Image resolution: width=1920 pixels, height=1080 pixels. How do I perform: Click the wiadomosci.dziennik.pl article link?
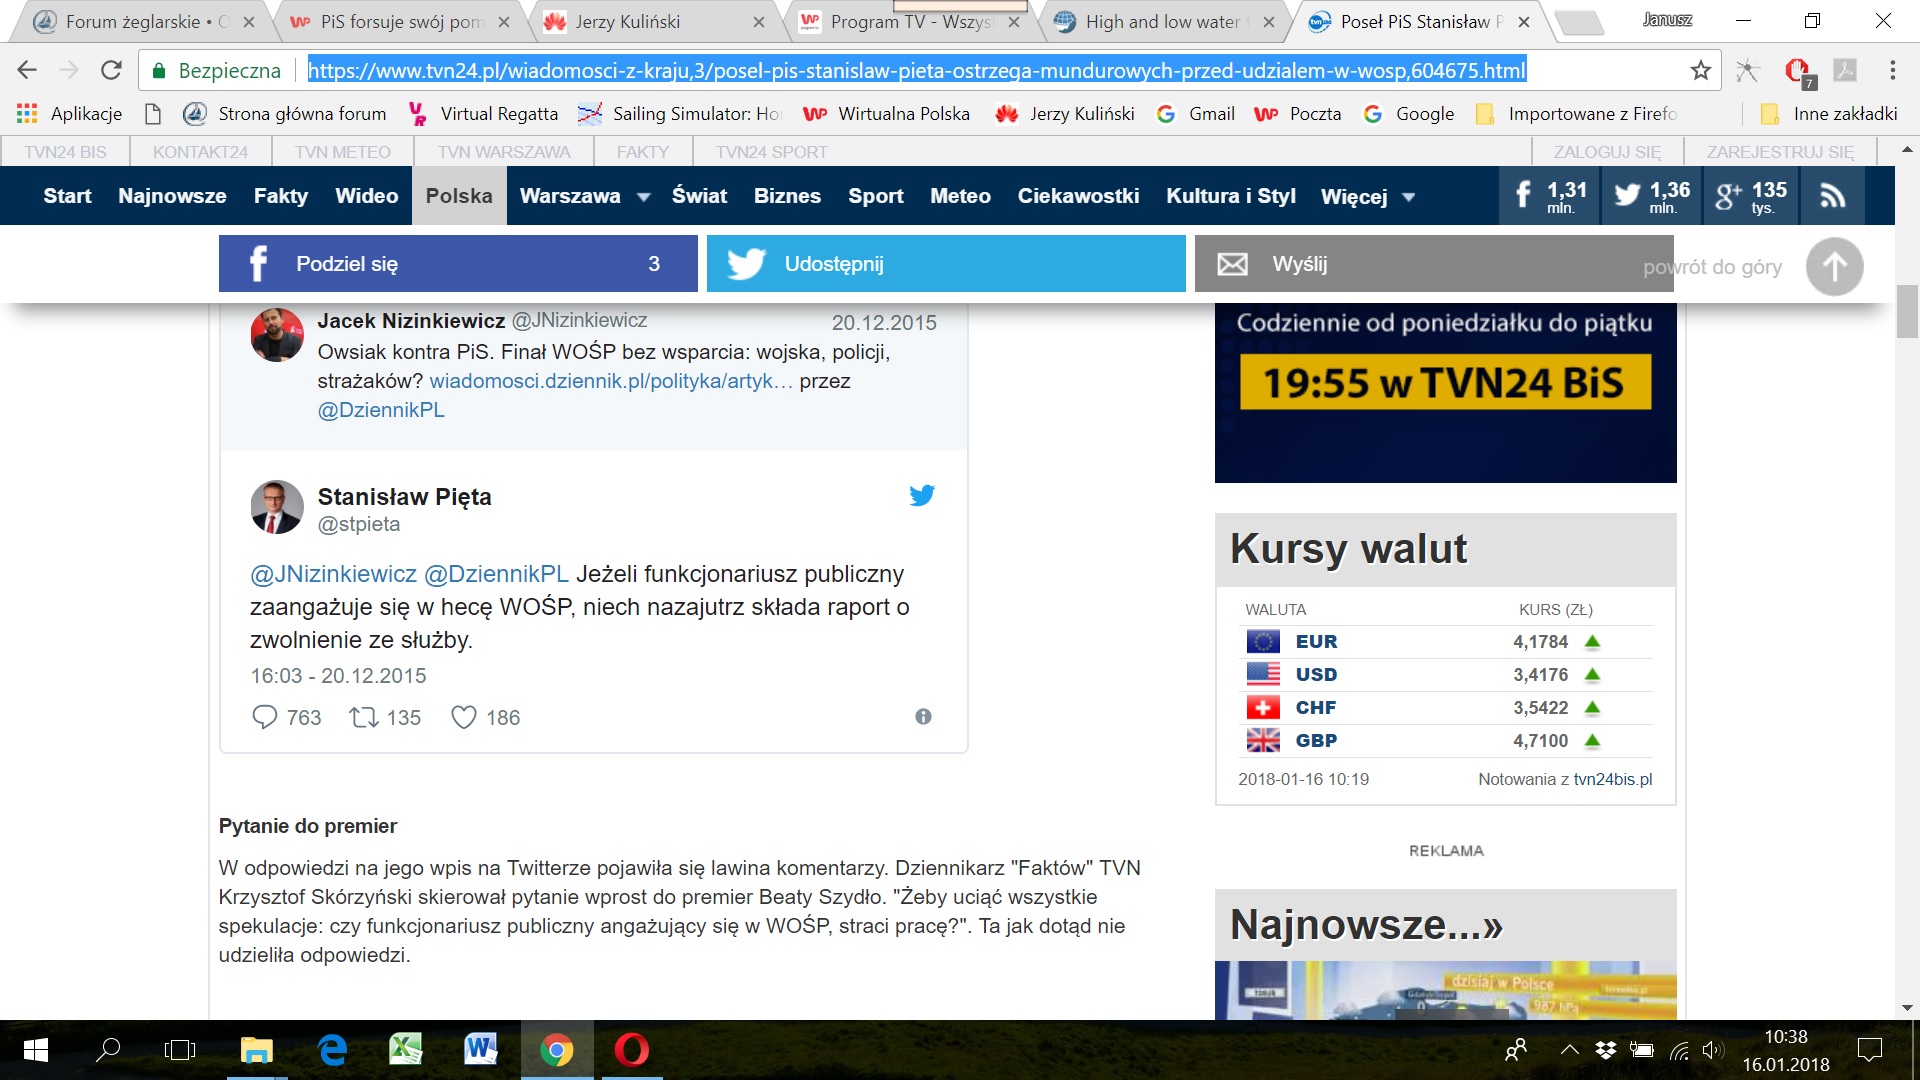click(611, 381)
